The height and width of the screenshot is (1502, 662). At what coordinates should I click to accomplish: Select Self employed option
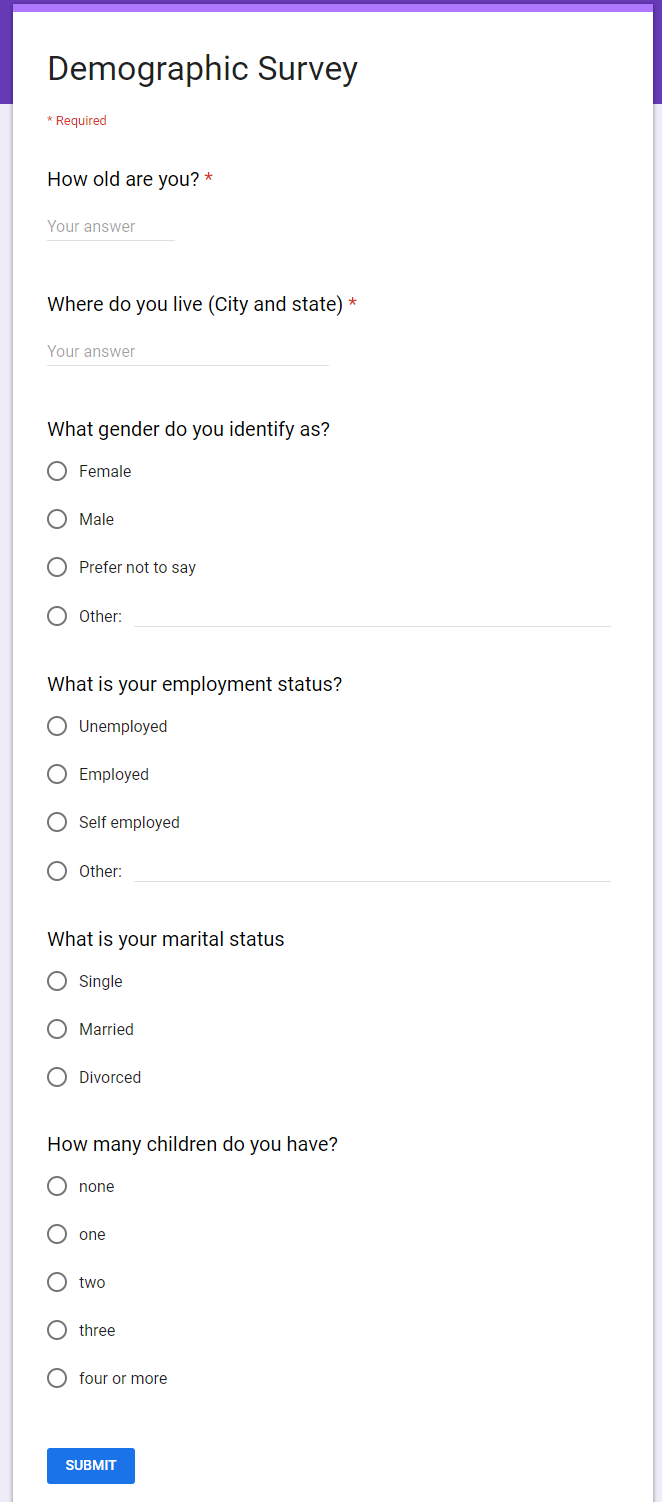[57, 822]
